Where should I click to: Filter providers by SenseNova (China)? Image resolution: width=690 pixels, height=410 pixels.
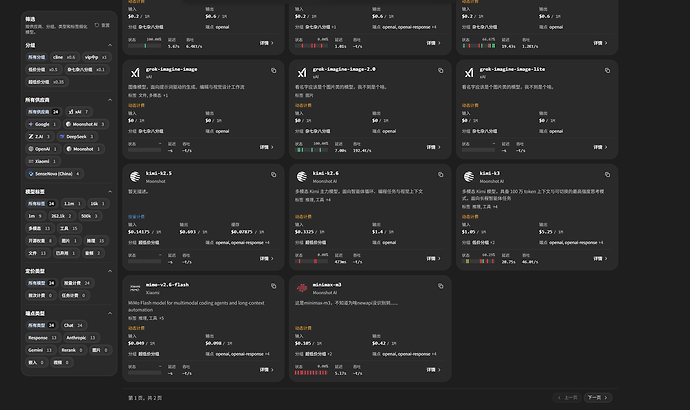tap(54, 174)
